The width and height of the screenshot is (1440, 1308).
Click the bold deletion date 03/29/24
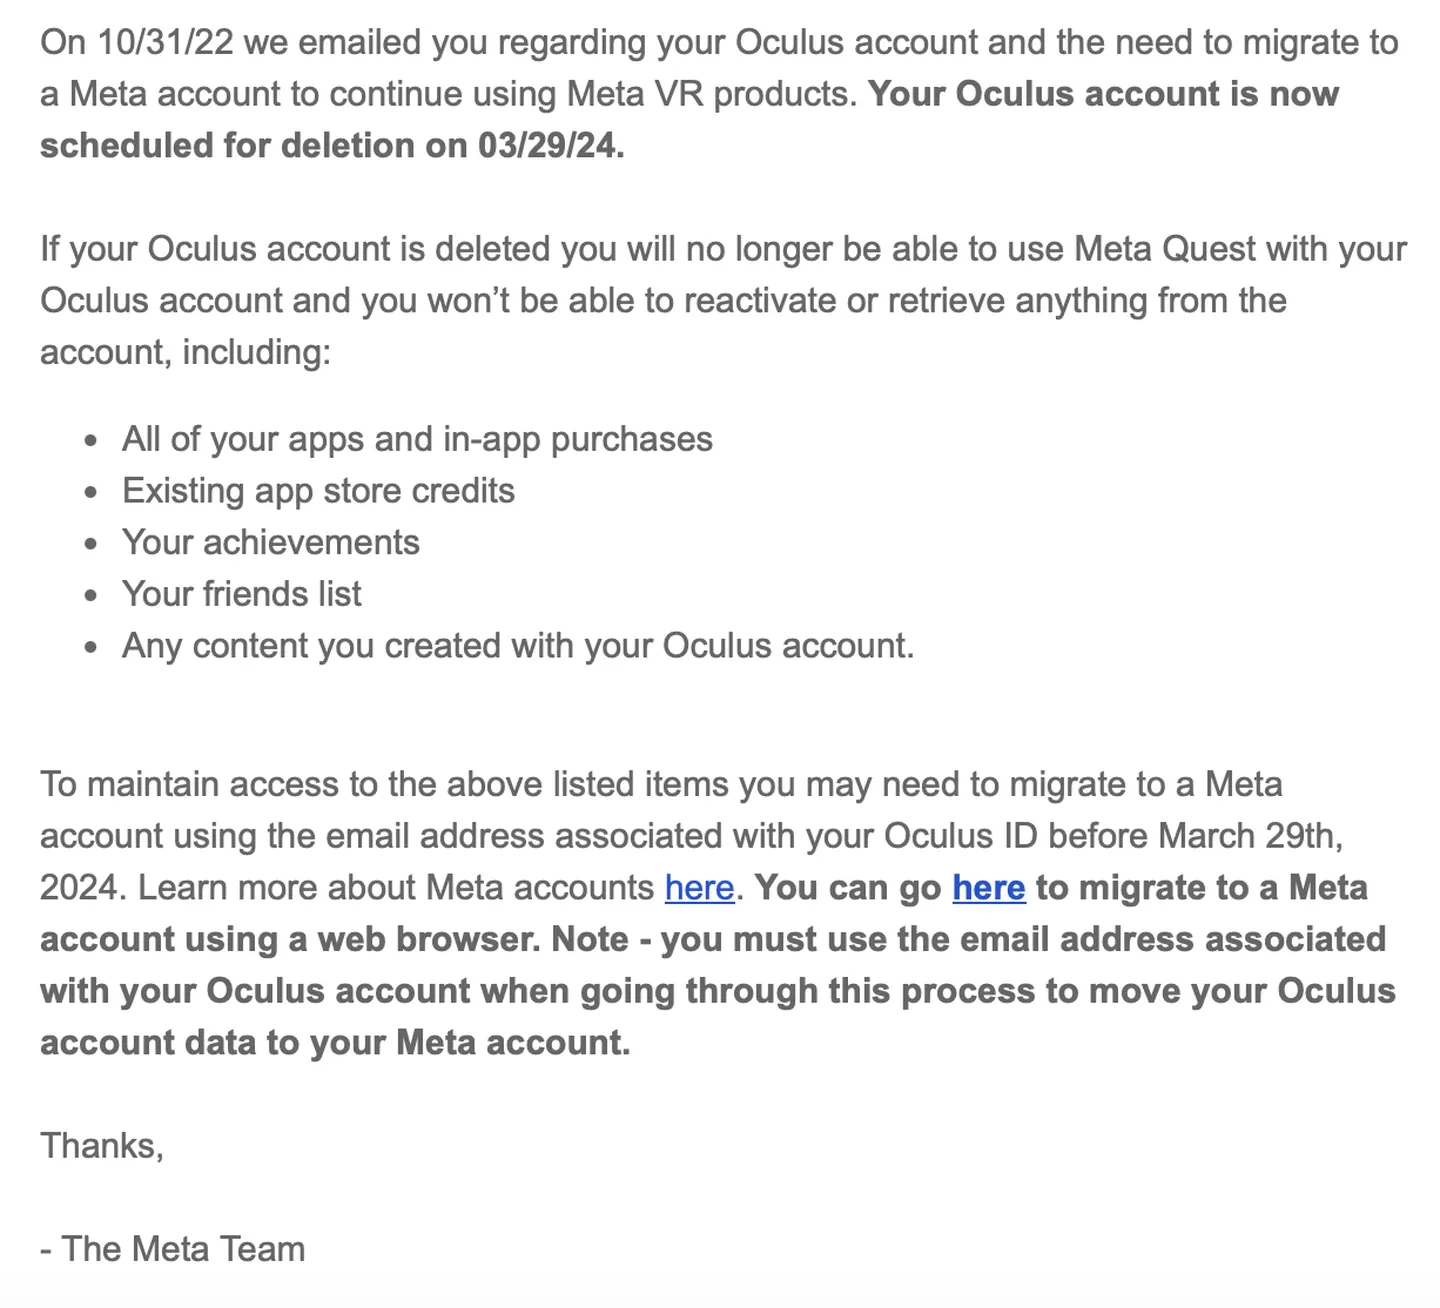pyautogui.click(x=549, y=146)
